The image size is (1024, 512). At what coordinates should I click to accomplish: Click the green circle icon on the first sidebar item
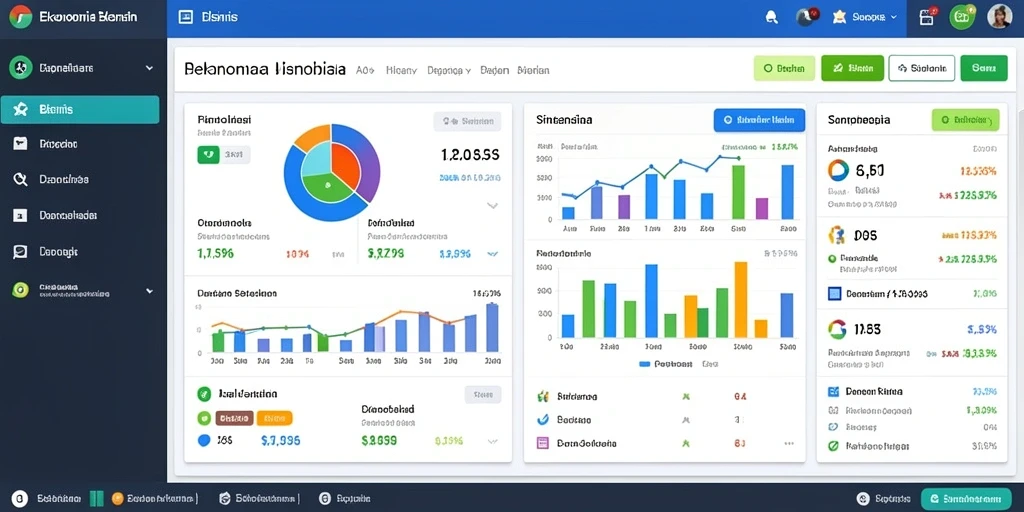(21, 67)
